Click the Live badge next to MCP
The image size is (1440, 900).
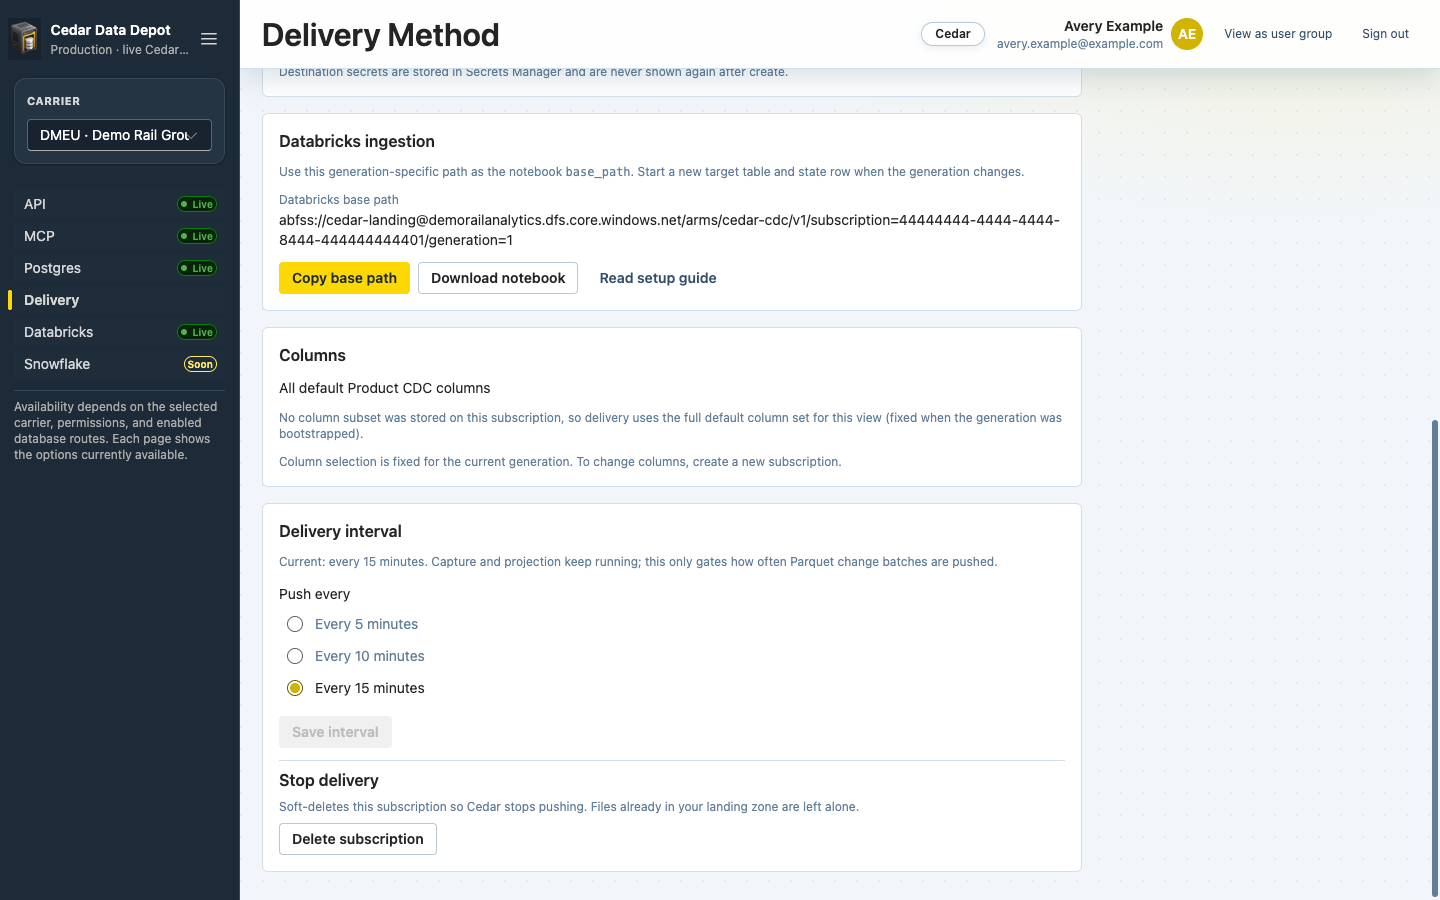click(197, 236)
